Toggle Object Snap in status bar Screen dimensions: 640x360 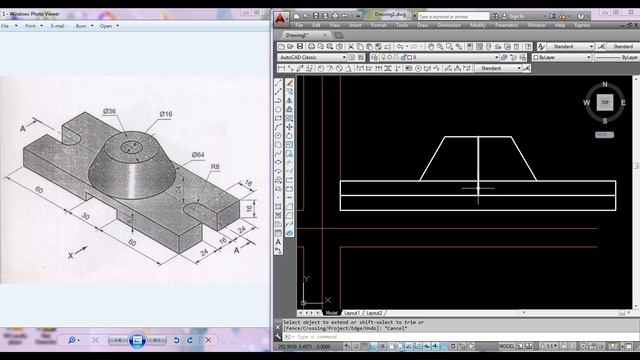point(391,346)
